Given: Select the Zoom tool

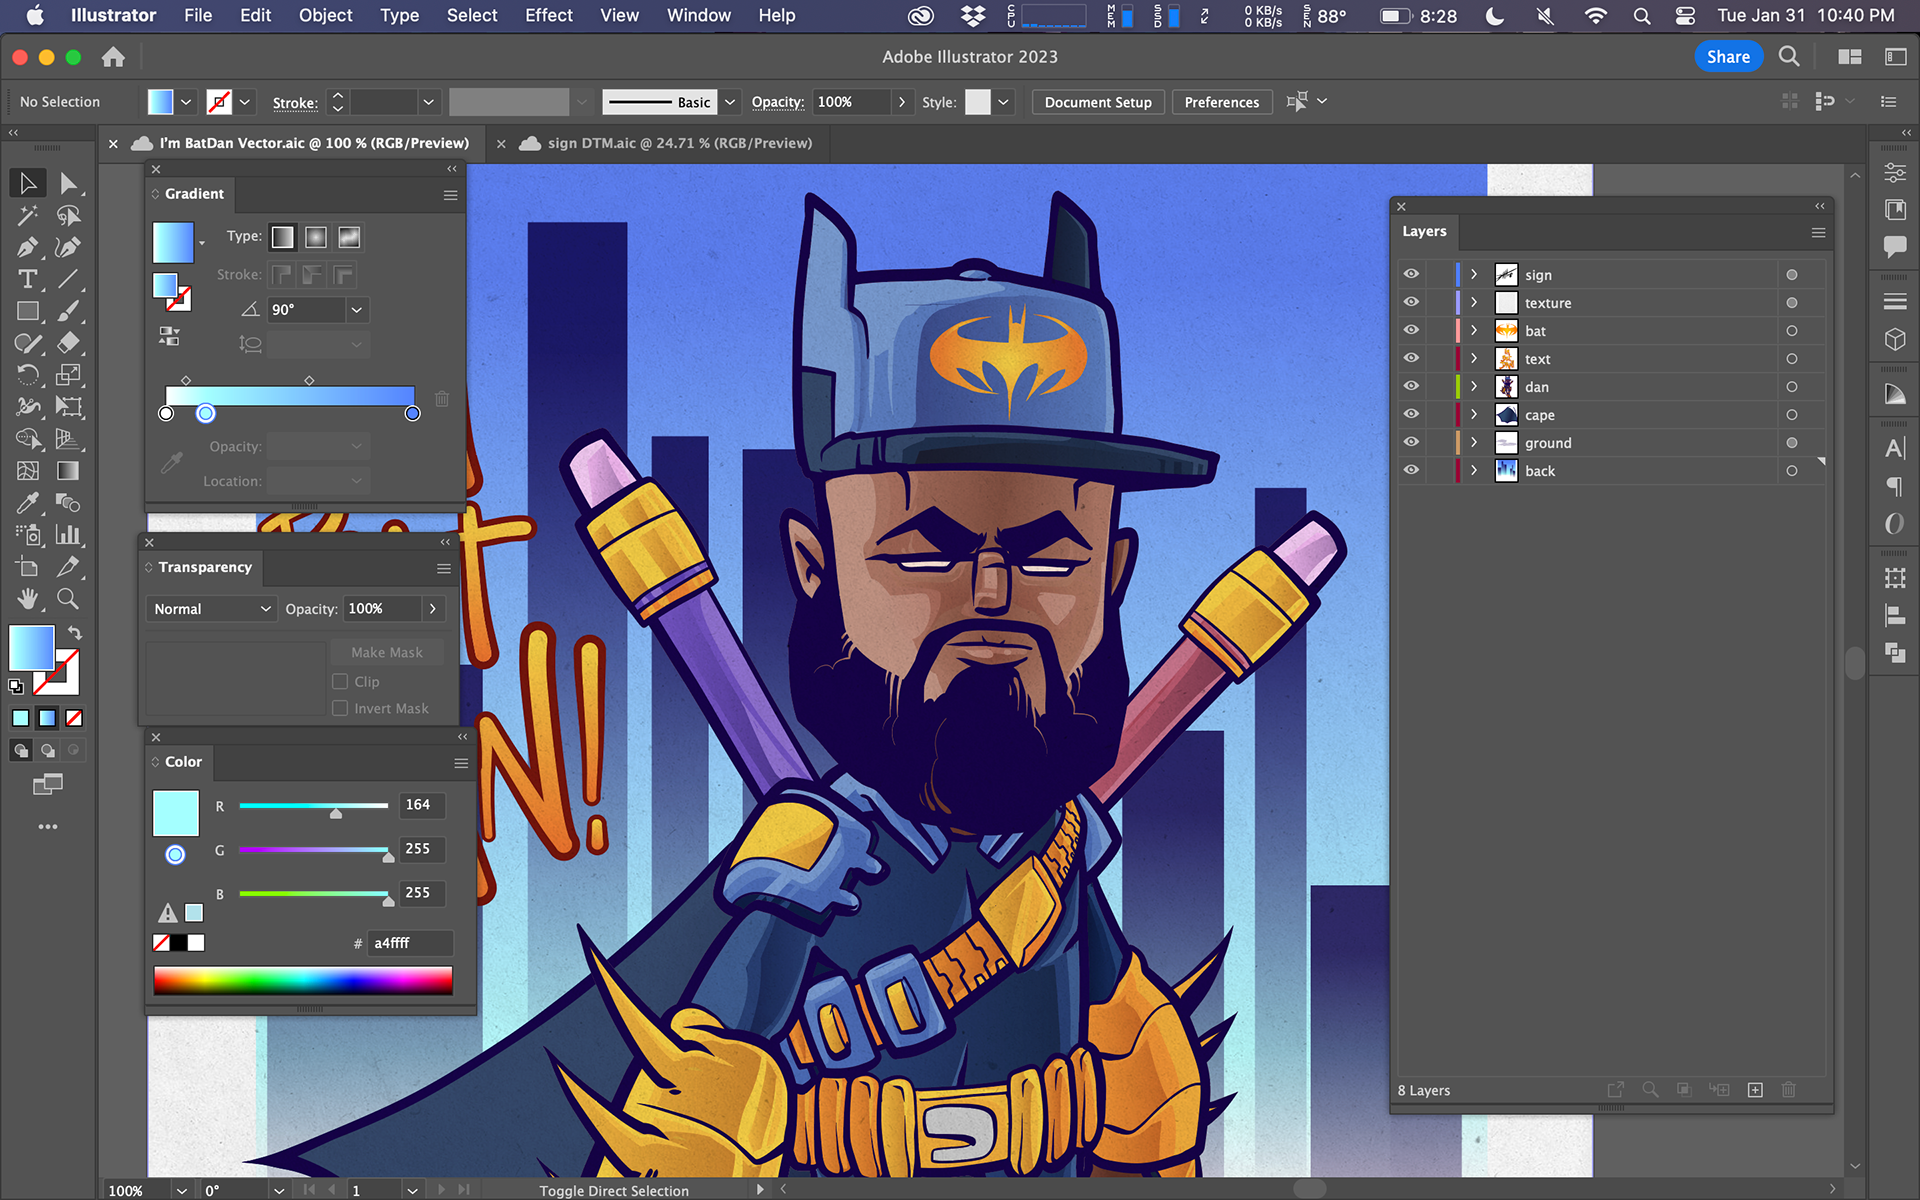Looking at the screenshot, I should [68, 599].
